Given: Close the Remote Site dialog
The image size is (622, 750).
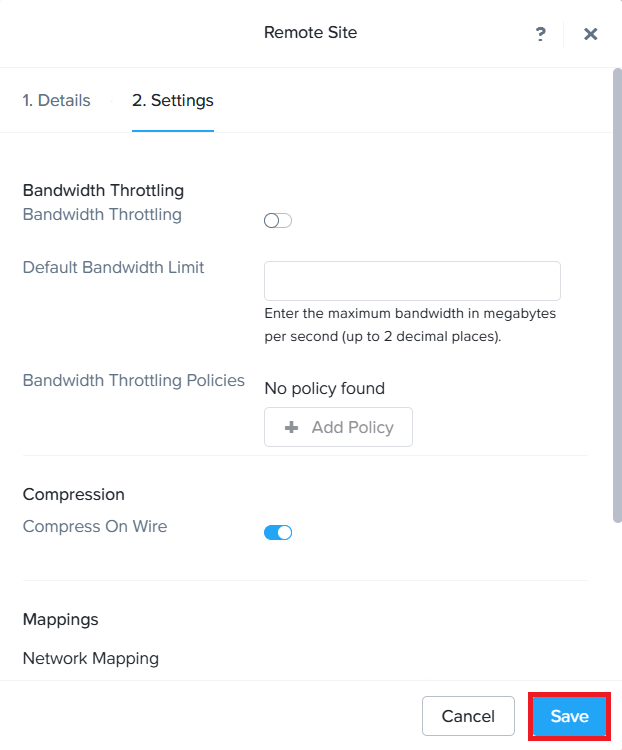Looking at the screenshot, I should [591, 34].
